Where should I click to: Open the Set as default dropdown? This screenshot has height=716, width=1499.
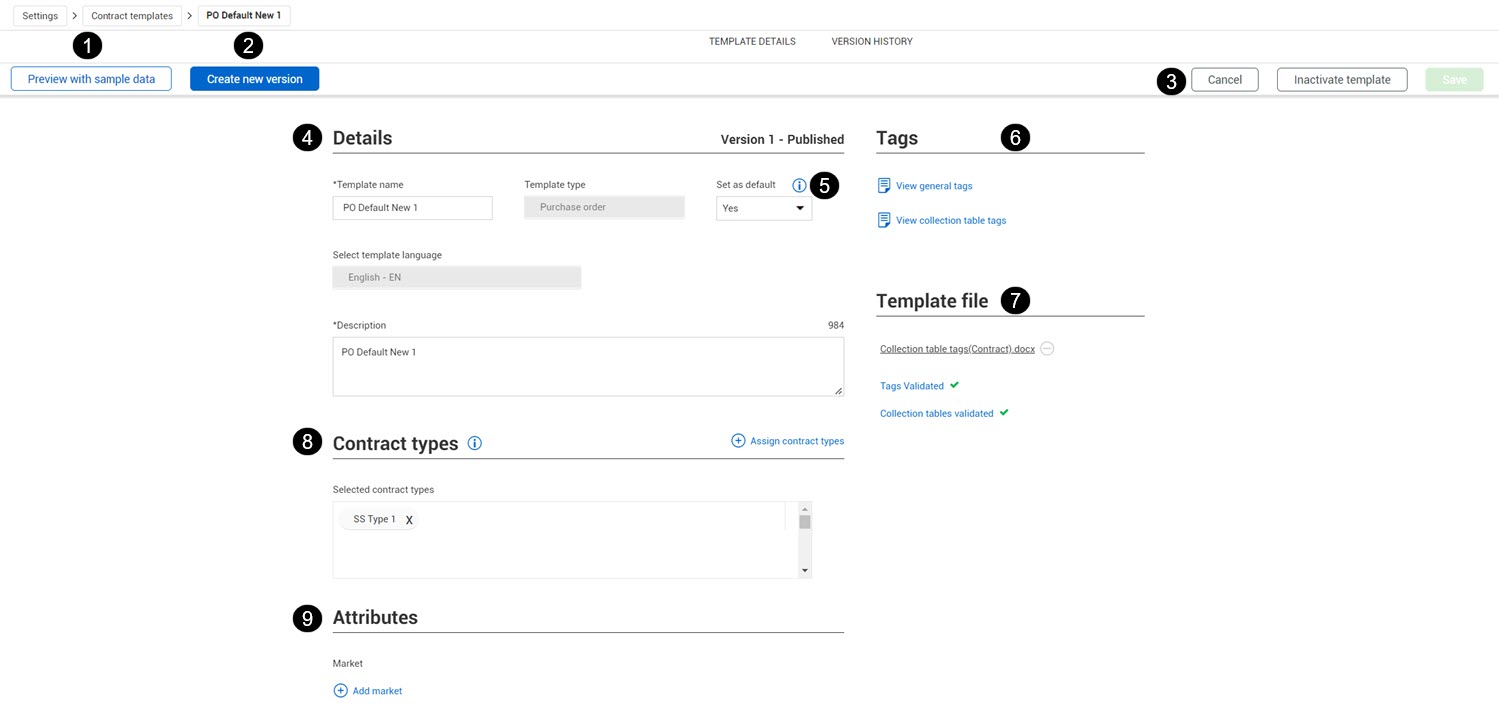pyautogui.click(x=764, y=208)
